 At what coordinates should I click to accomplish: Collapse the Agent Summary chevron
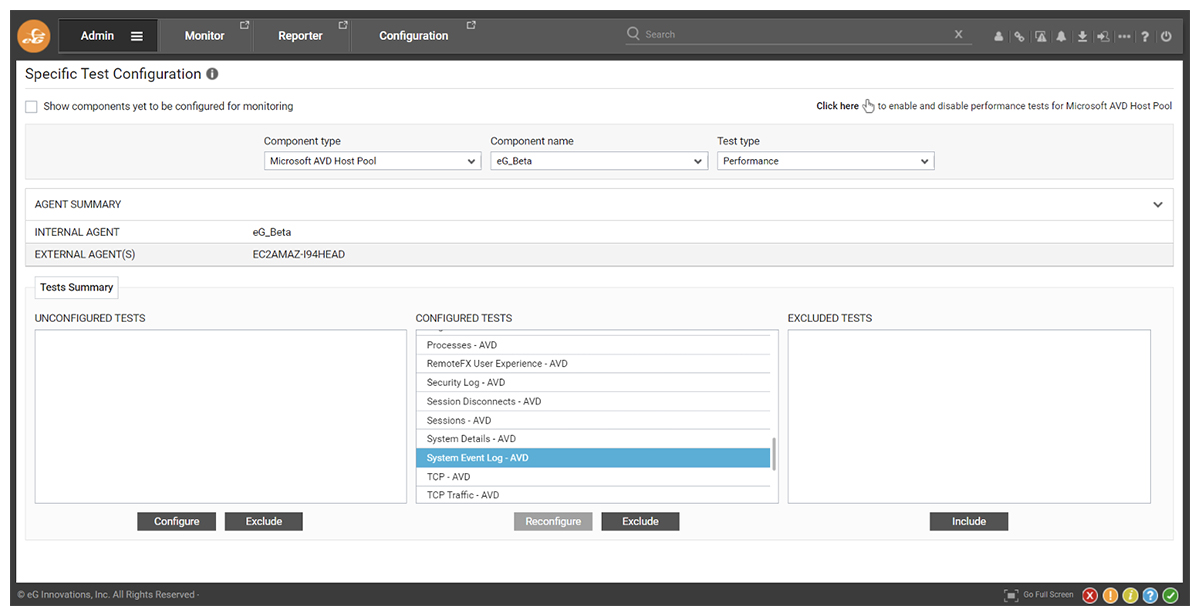[1158, 204]
